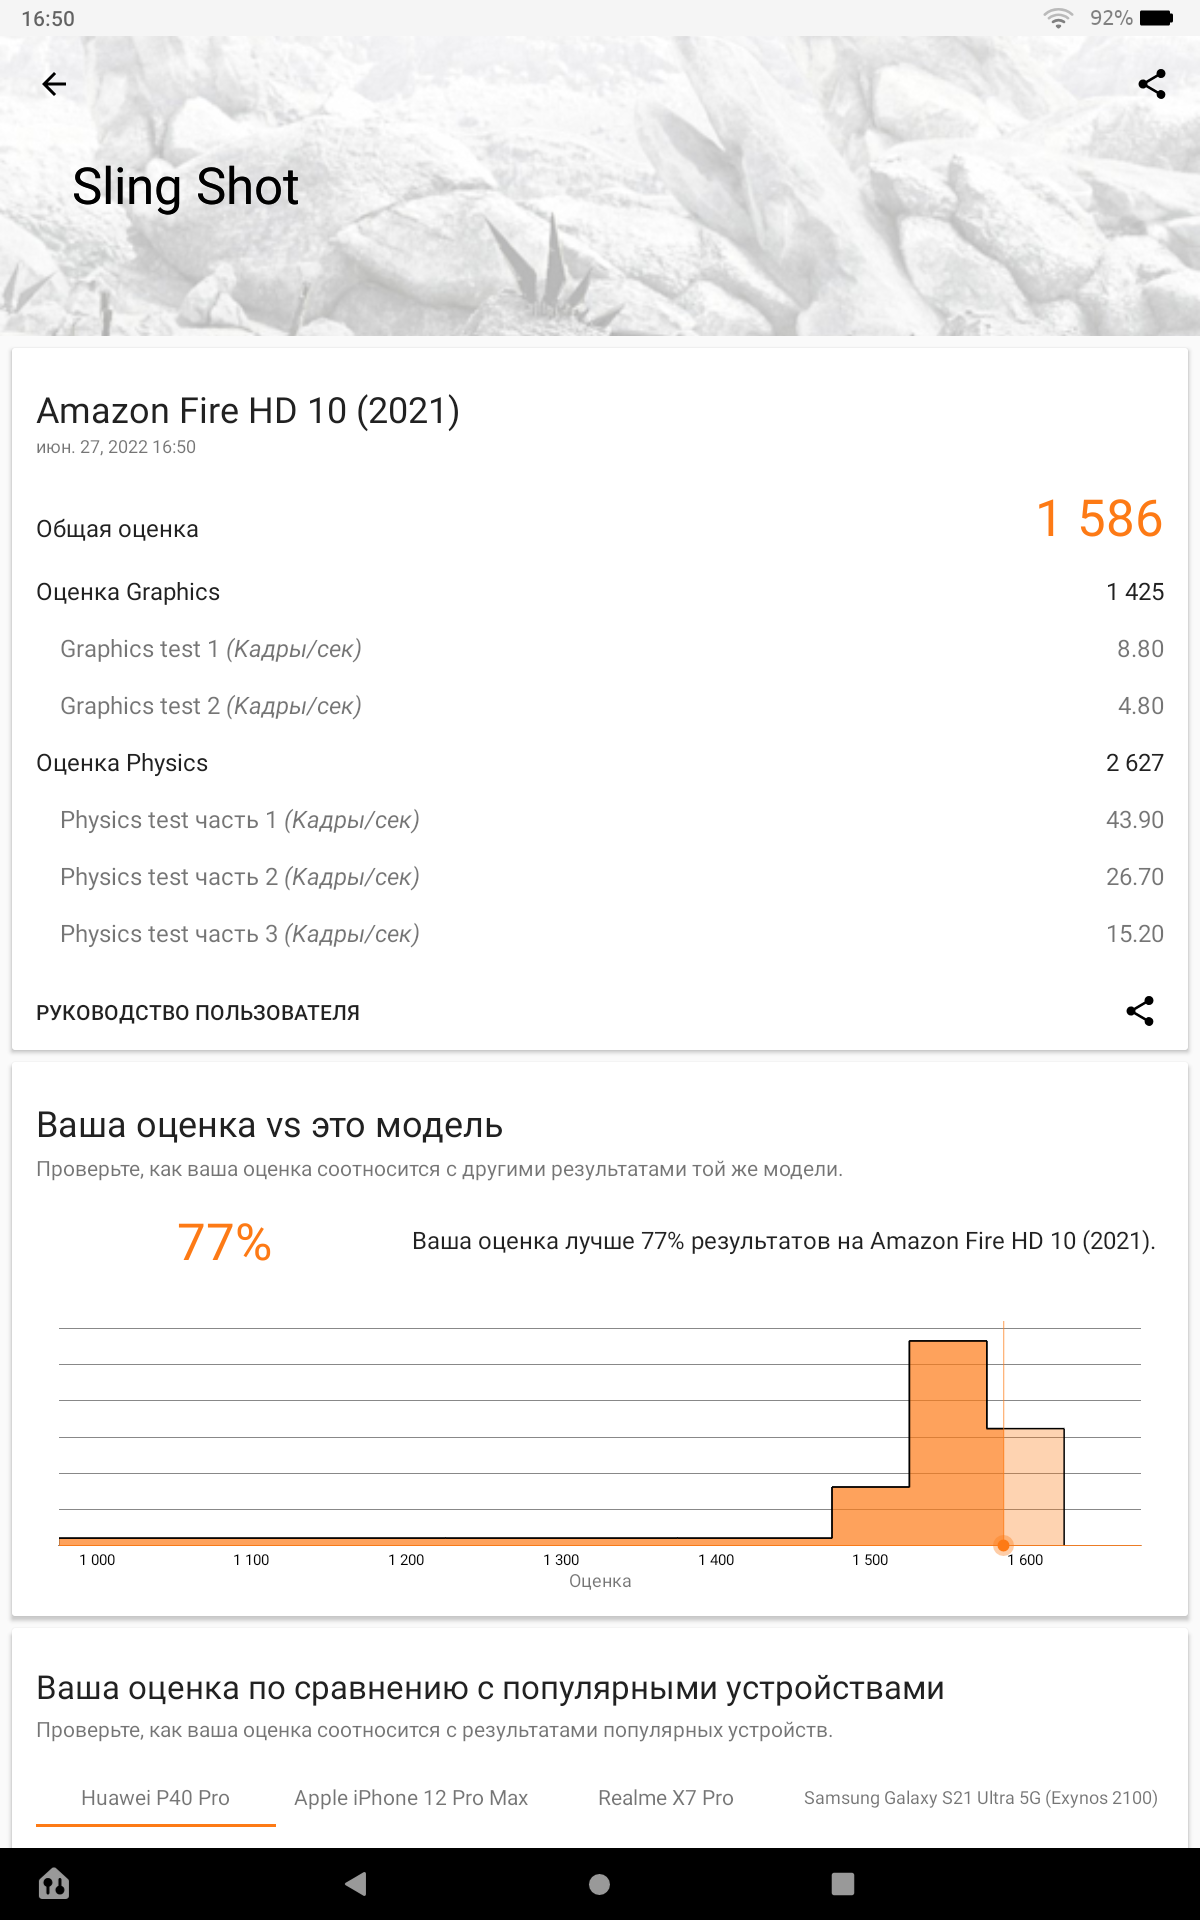Switch to Realme X7 Pro tab
Viewport: 1200px width, 1920px height.
click(666, 1798)
